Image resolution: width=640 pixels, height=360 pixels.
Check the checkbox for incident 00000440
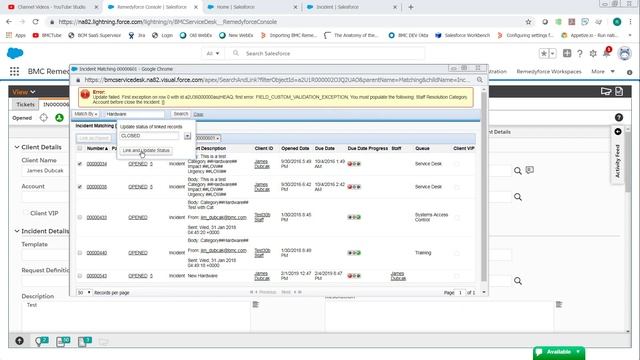coord(80,253)
